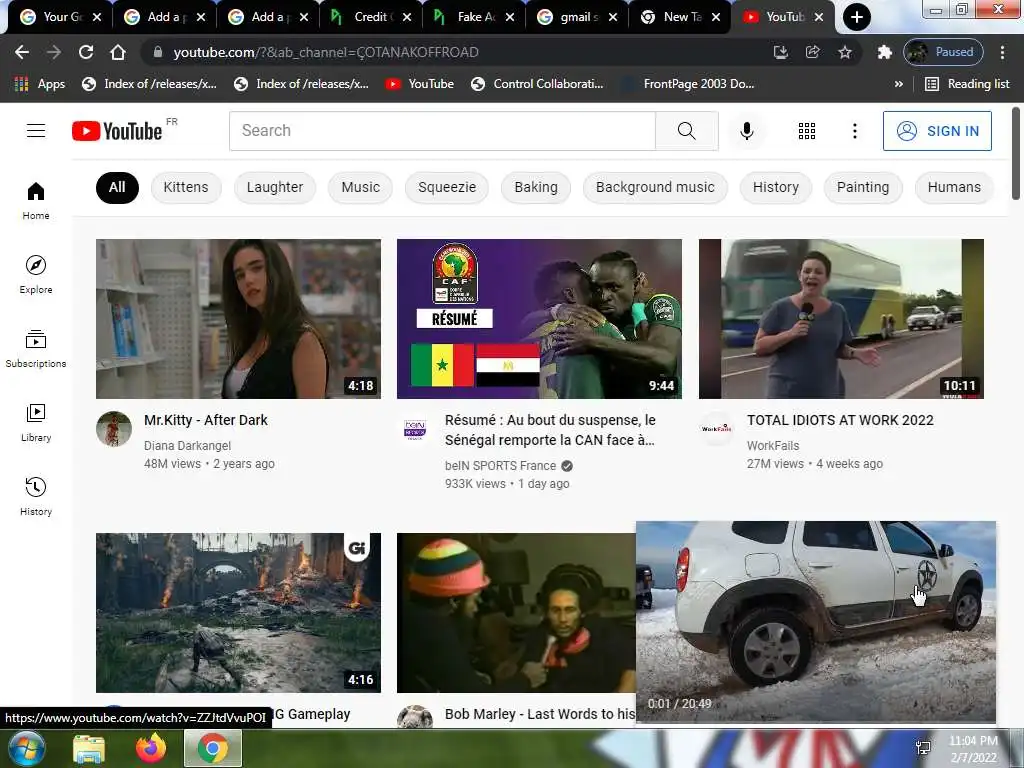Click the browser back arrow

coord(22,52)
